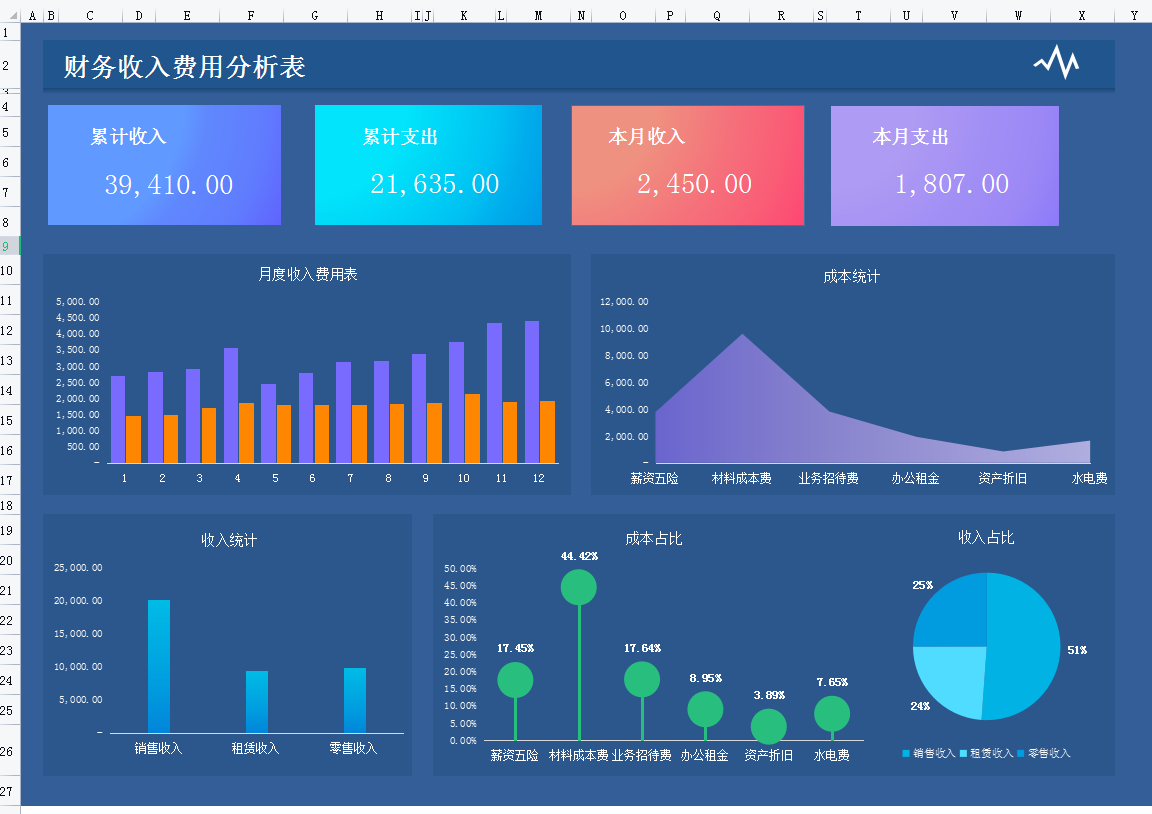
Task: Select the 本月支出 summary card
Action: [944, 165]
